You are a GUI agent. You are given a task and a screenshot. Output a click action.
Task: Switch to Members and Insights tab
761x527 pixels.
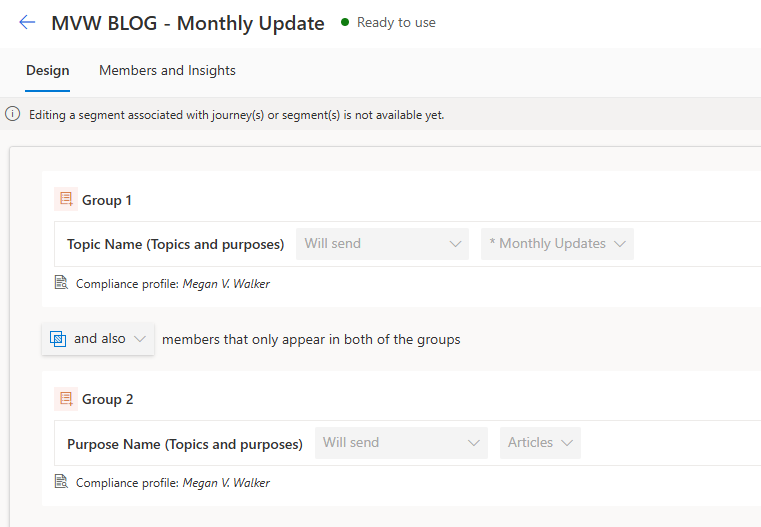[167, 71]
